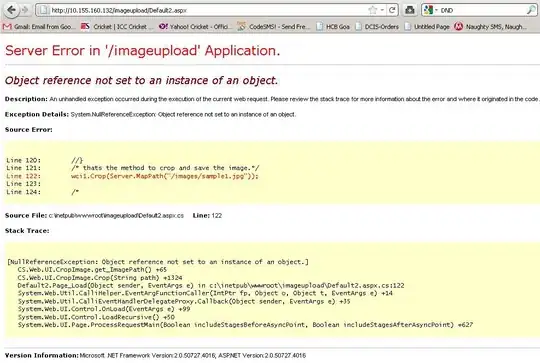Go back with the browser back arrow
This screenshot has height=363, width=540.
(11, 10)
